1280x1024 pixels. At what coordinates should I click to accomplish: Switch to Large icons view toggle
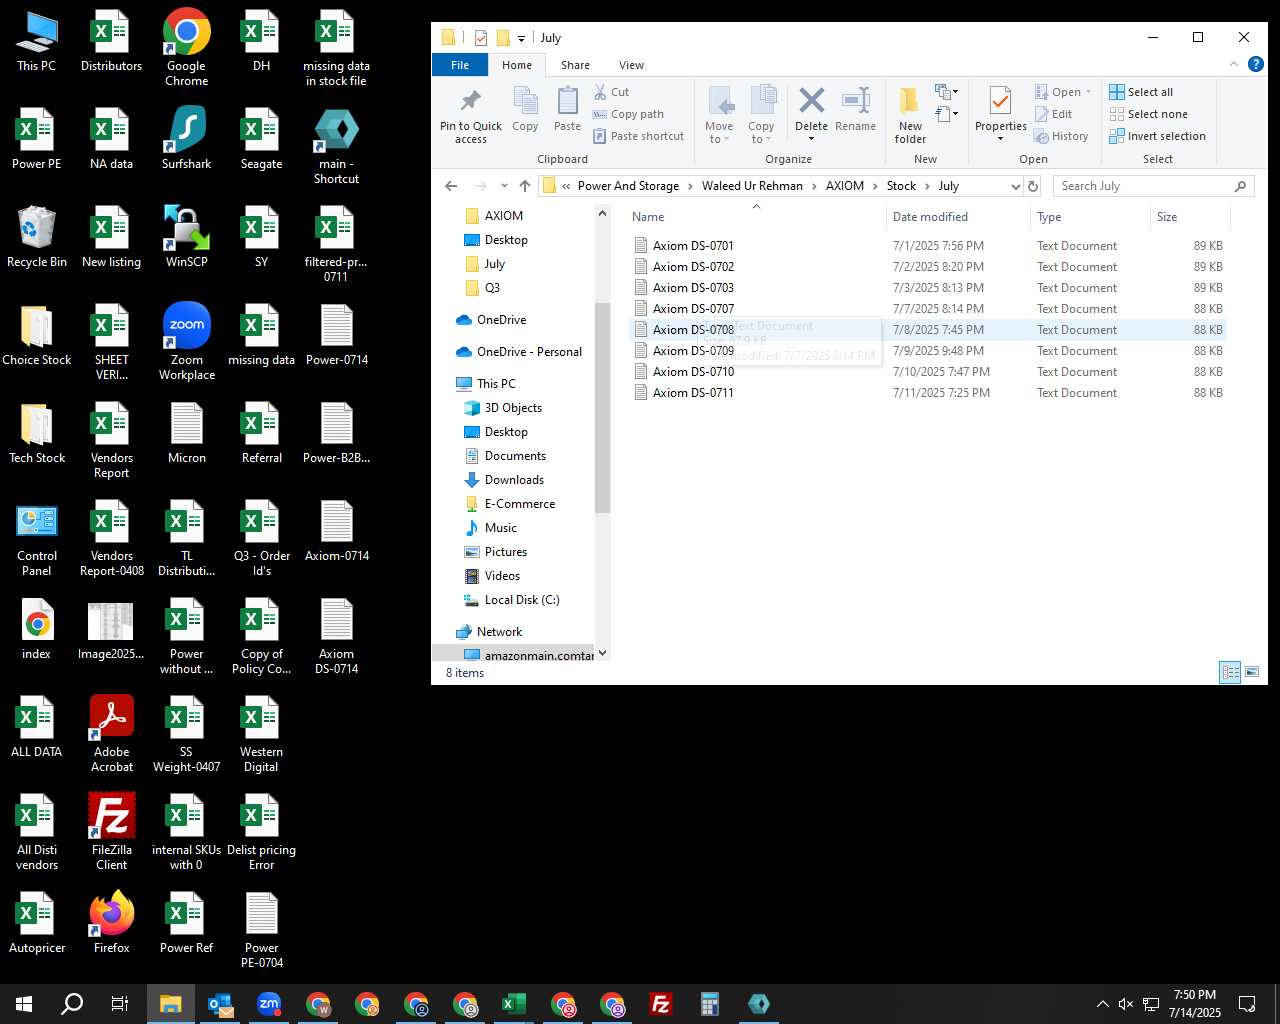tap(1251, 672)
